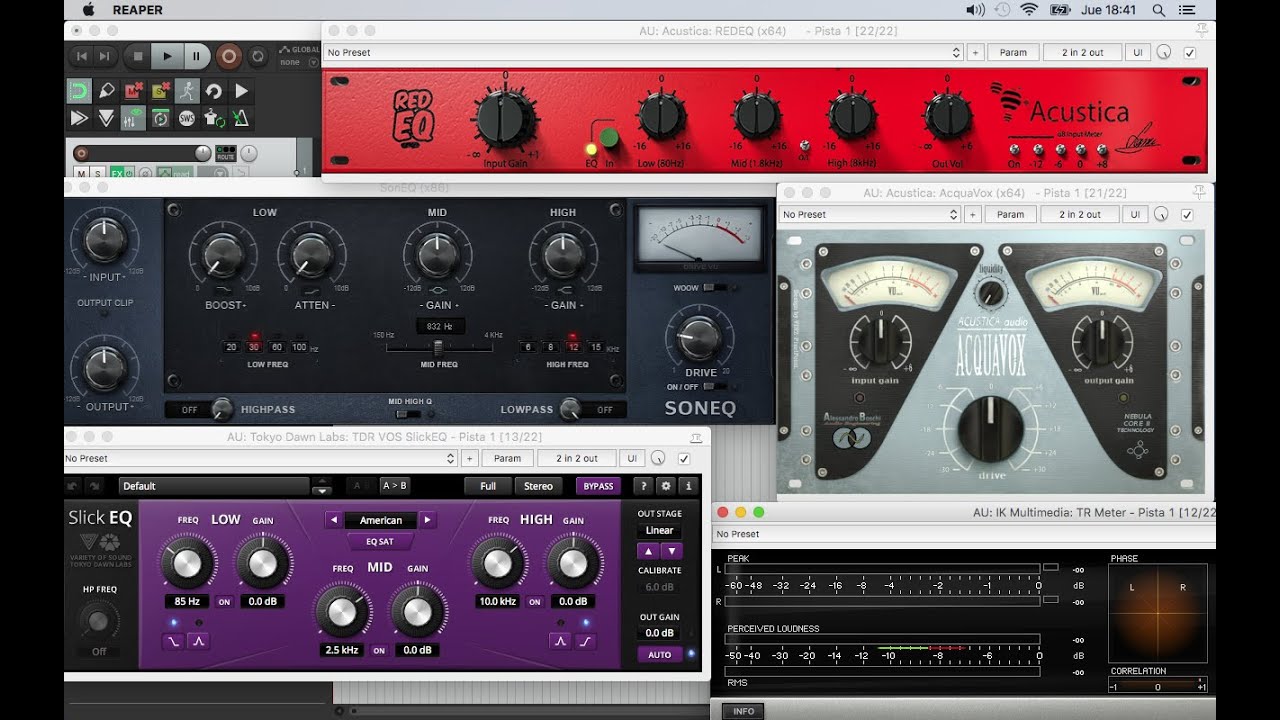The width and height of the screenshot is (1280, 720).
Task: Toggle the SlickEQ BYPASS button
Action: pos(598,486)
